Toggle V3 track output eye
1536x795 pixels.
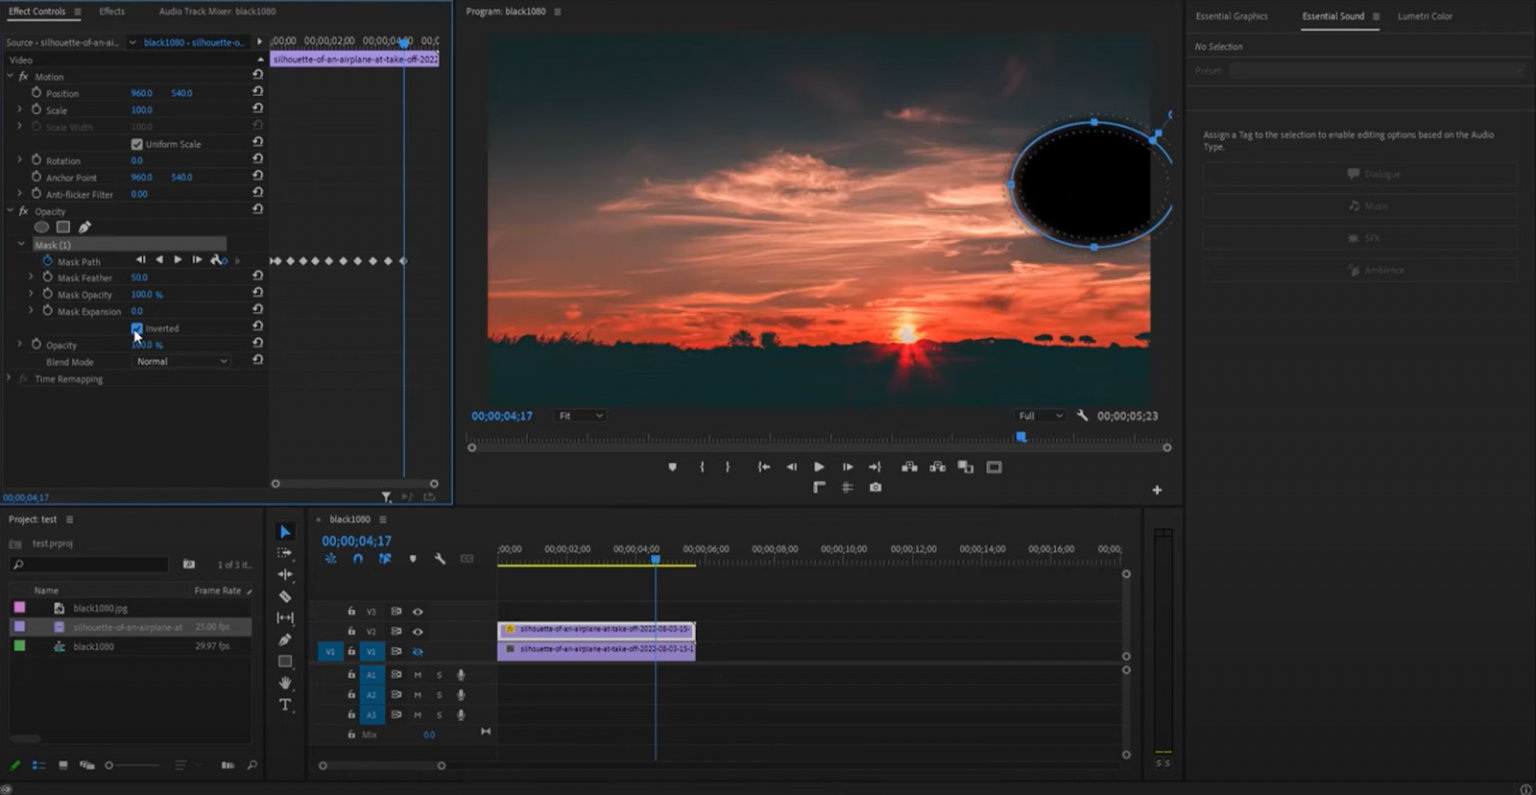pos(418,611)
